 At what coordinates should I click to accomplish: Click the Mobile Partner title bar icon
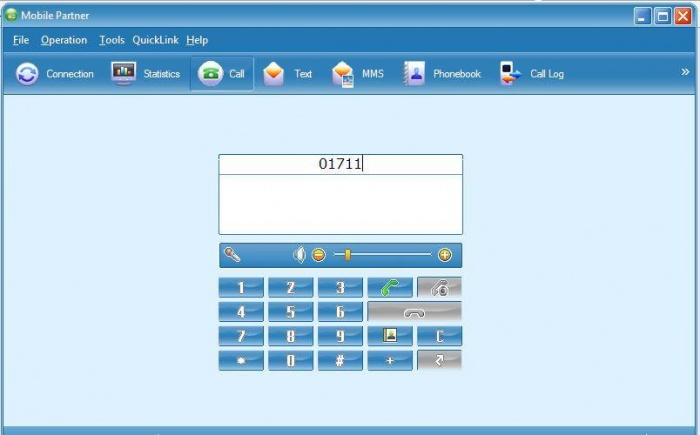click(x=11, y=15)
